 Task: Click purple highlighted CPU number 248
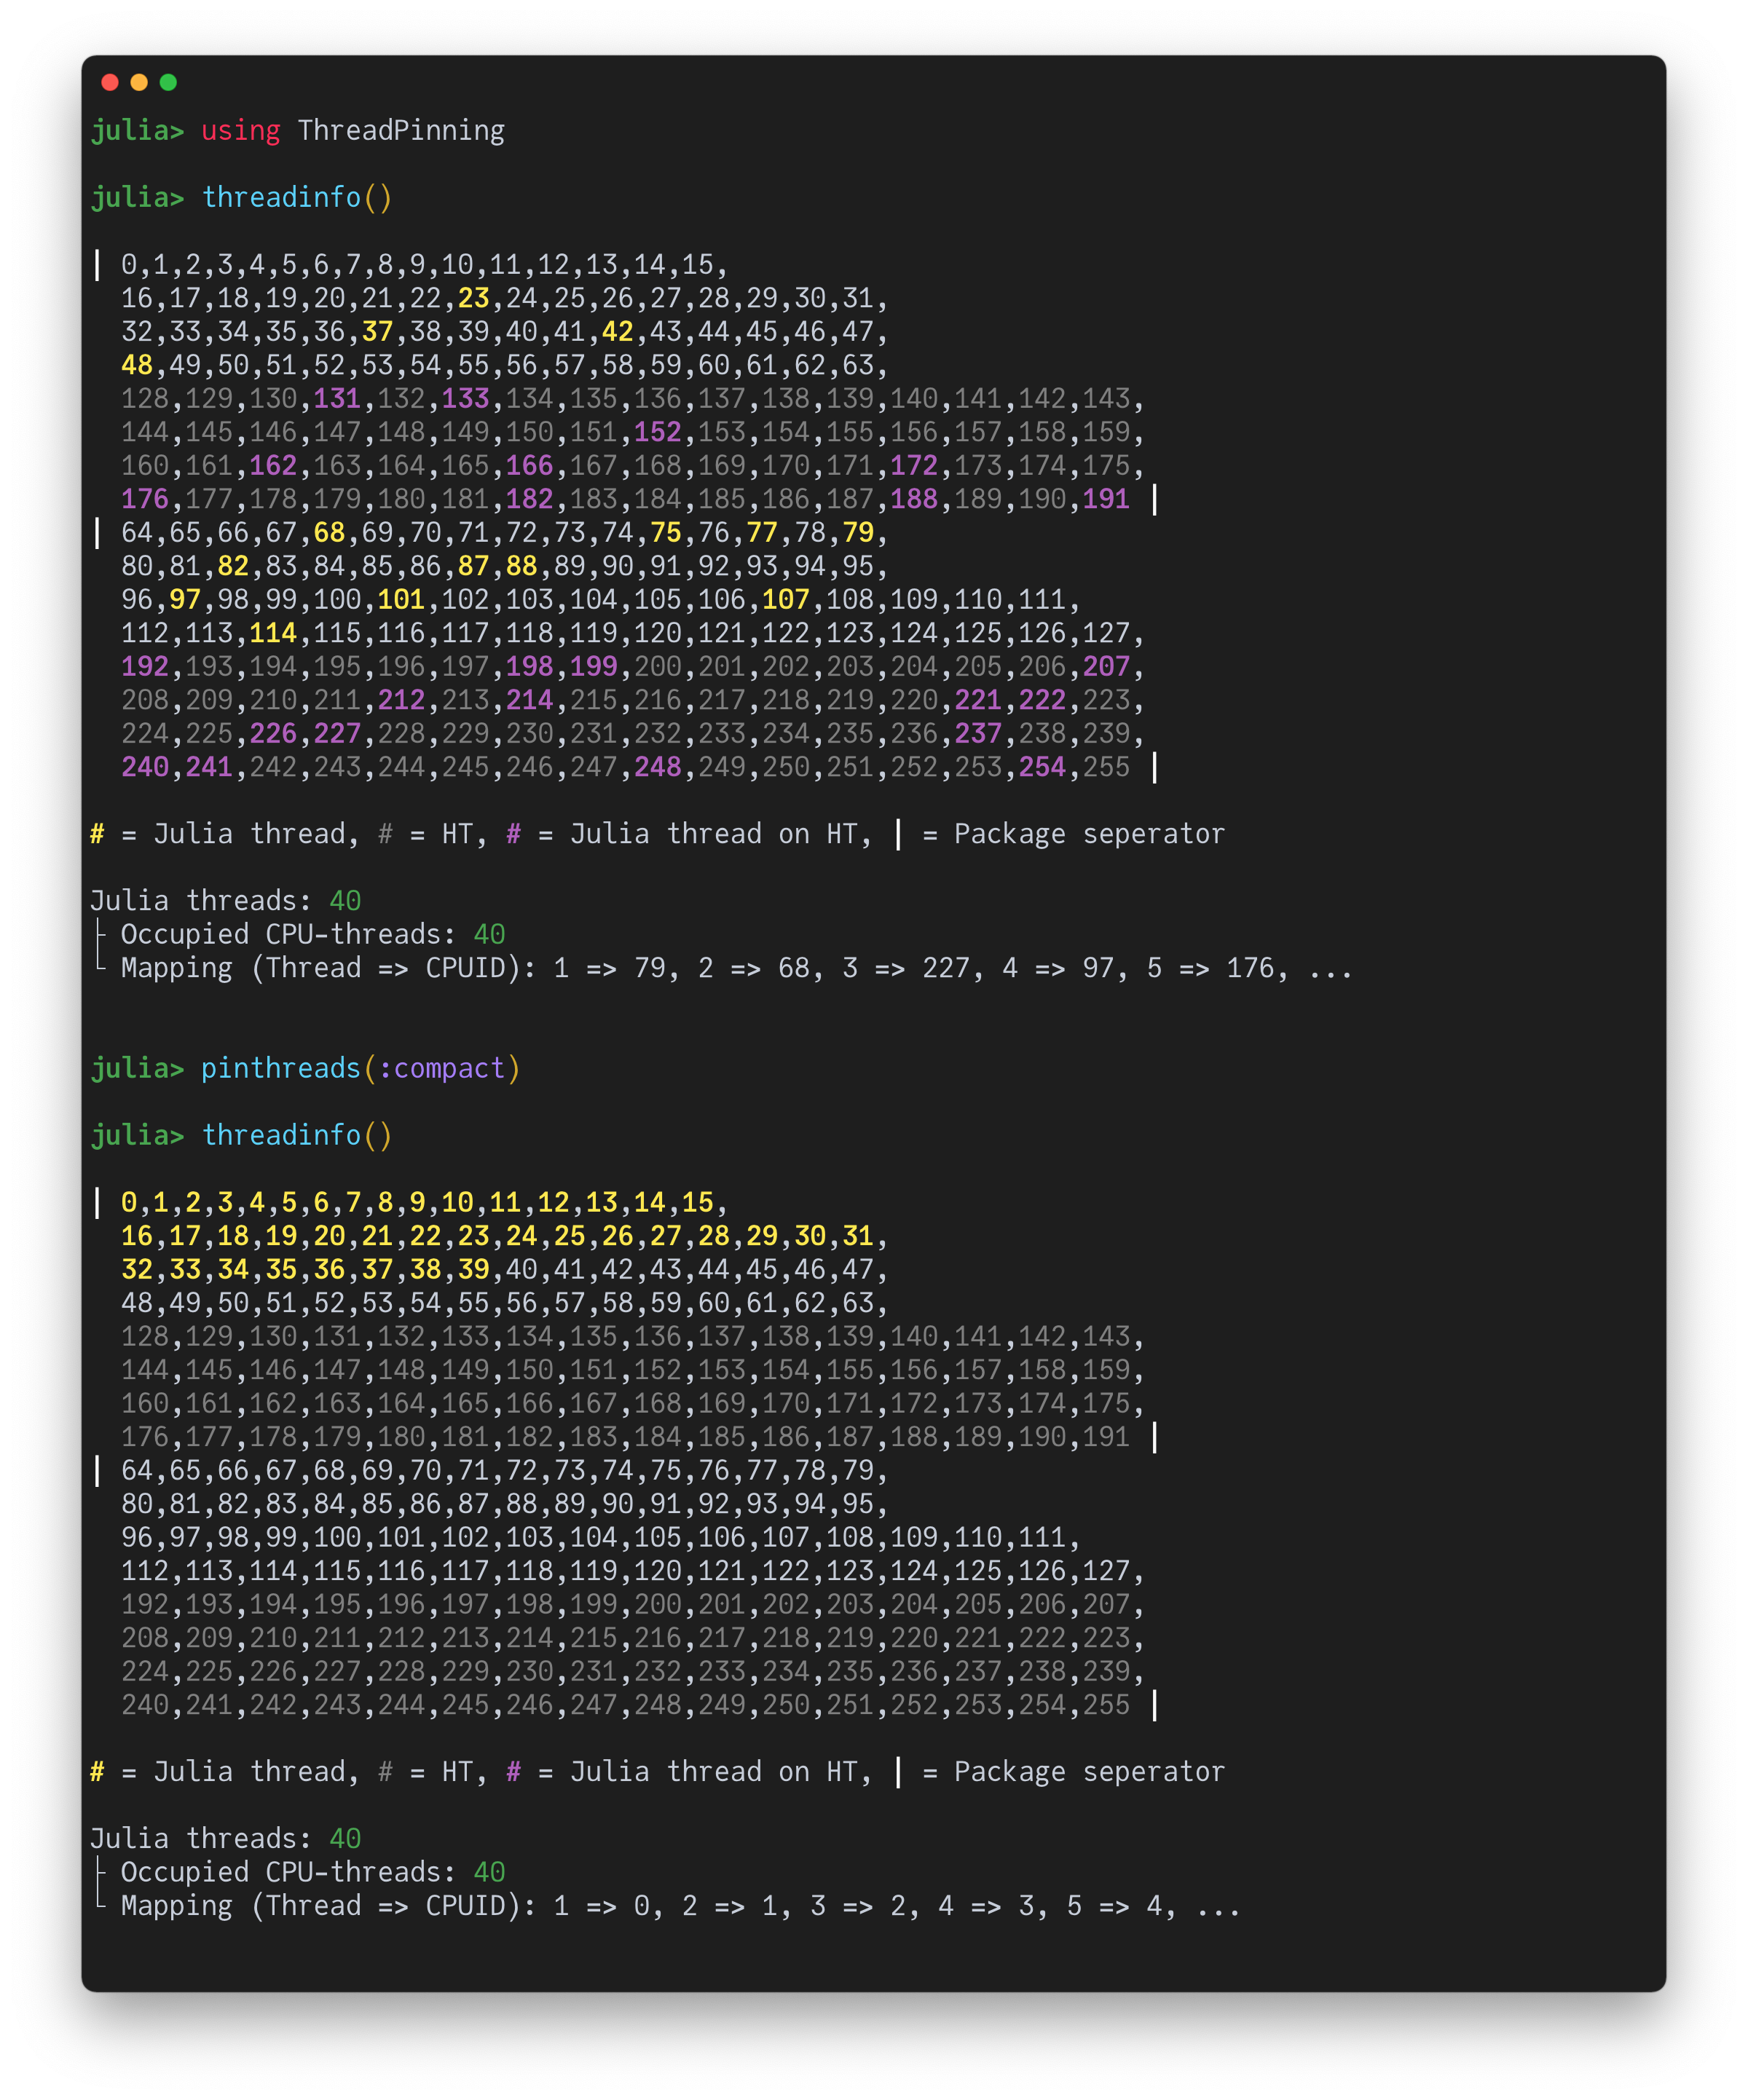click(657, 767)
